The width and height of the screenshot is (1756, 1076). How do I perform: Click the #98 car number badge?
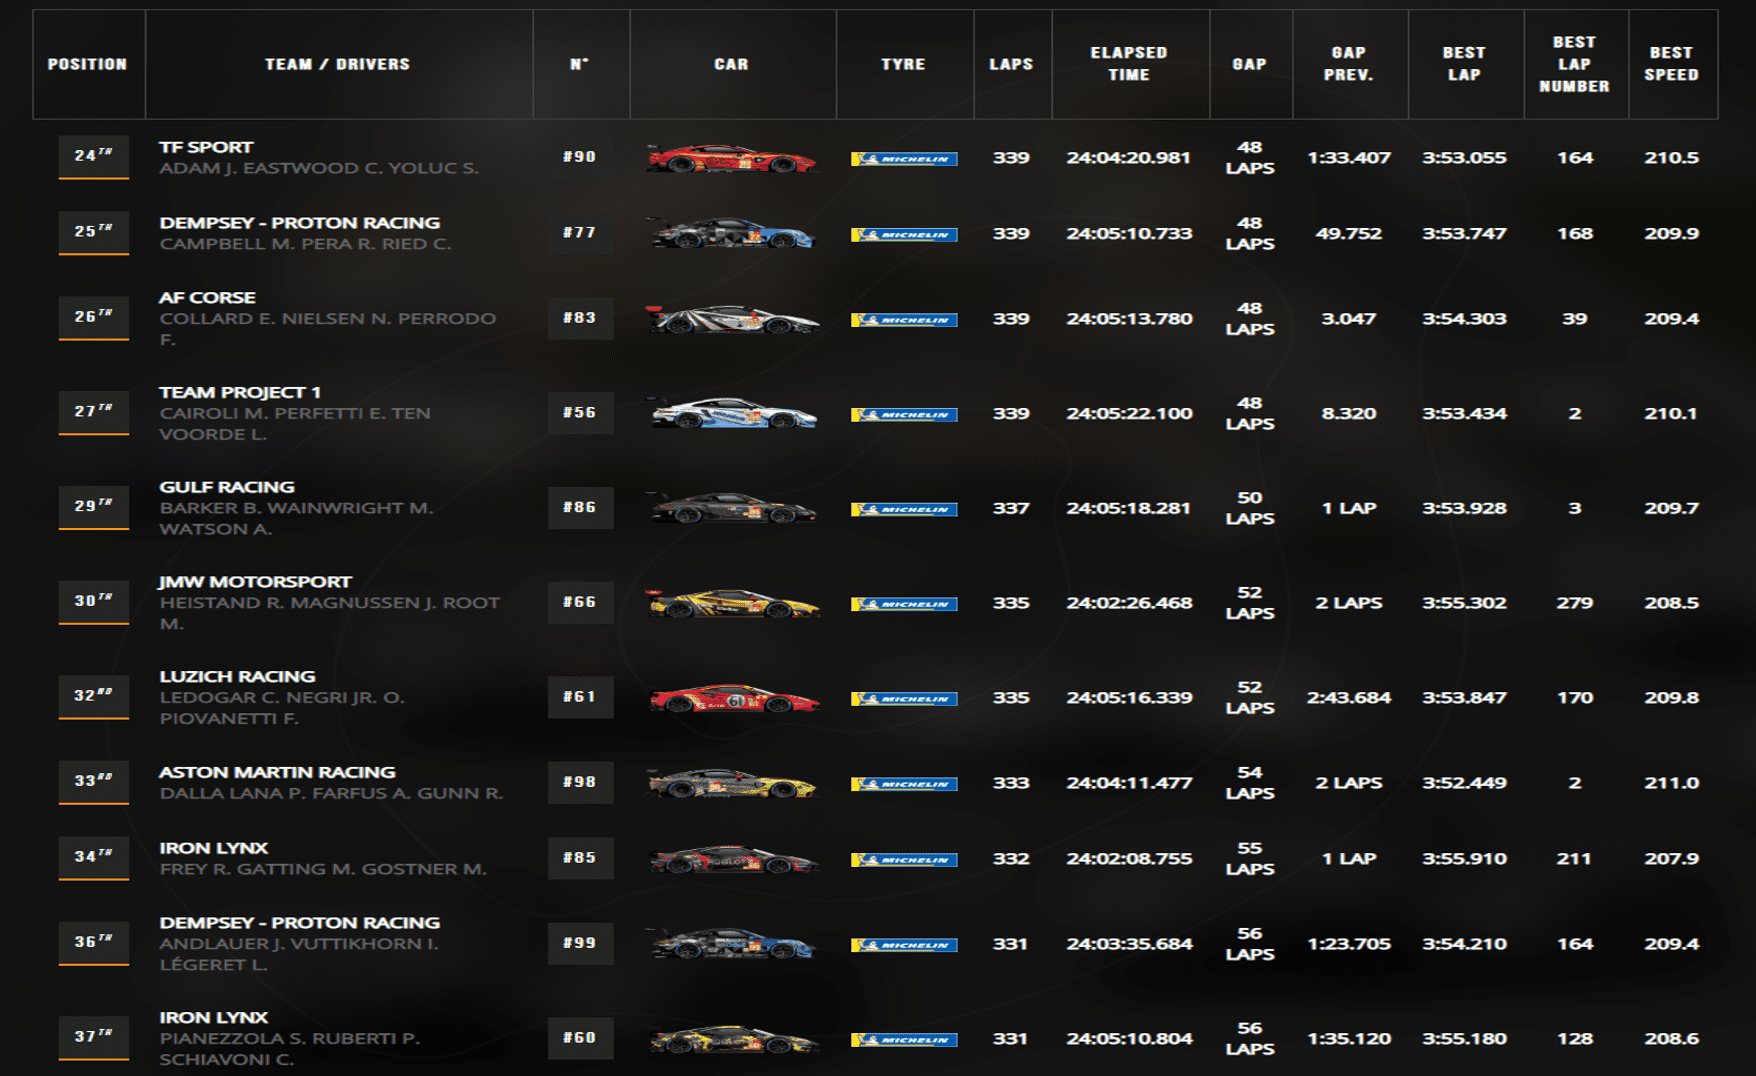(580, 782)
